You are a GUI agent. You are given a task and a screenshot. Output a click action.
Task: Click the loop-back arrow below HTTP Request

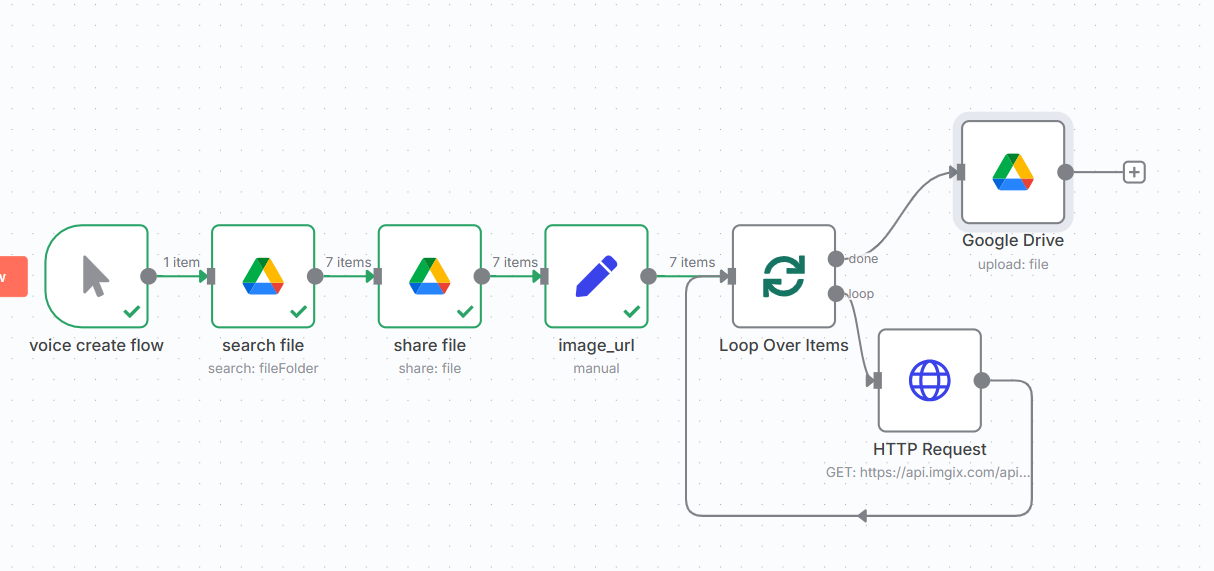[x=862, y=516]
